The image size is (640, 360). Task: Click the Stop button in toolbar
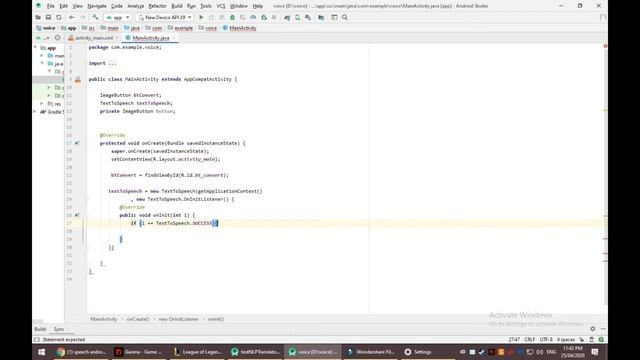[274, 17]
